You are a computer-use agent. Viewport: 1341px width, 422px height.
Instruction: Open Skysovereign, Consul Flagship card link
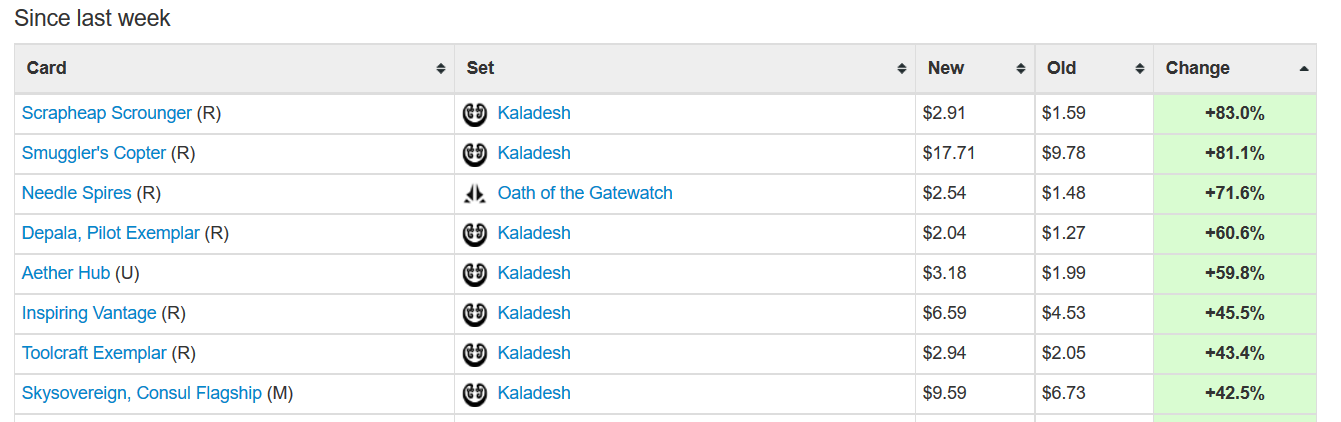(x=142, y=393)
